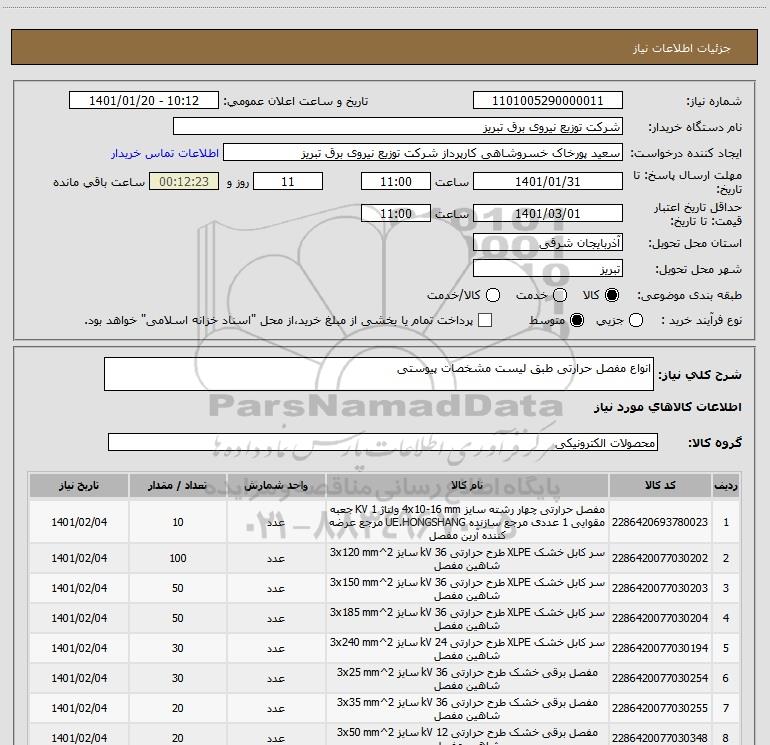Select the متوسط purchase type radio
Viewport: 770px width, 745px height.
pyautogui.click(x=577, y=320)
